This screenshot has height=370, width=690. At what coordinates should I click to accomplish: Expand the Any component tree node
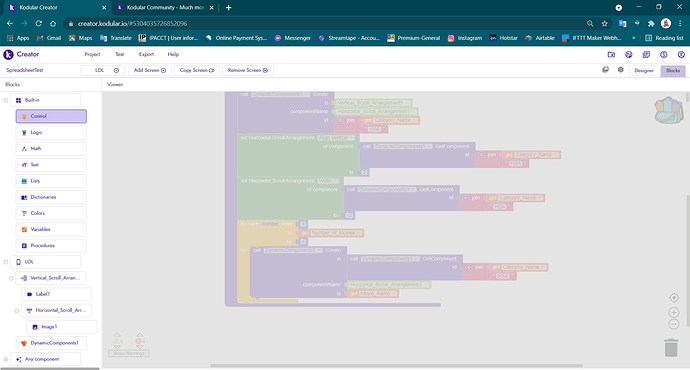pyautogui.click(x=6, y=359)
